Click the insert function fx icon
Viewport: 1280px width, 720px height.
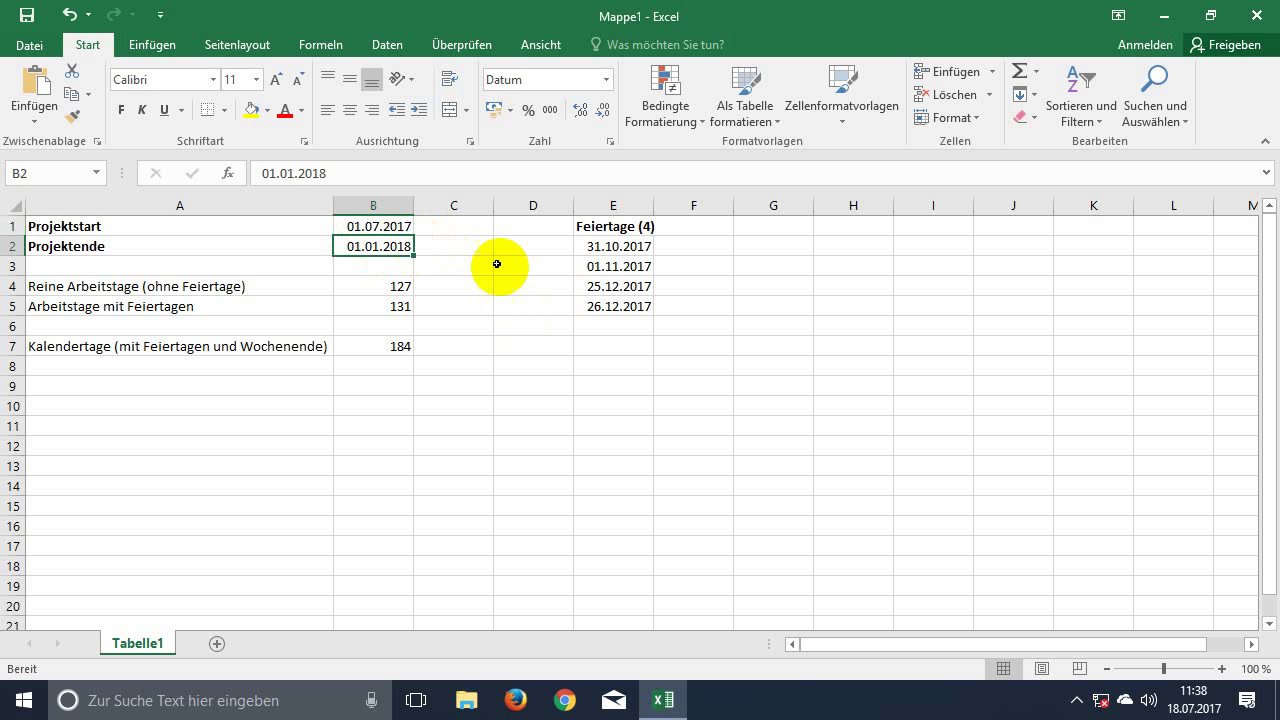tap(228, 173)
